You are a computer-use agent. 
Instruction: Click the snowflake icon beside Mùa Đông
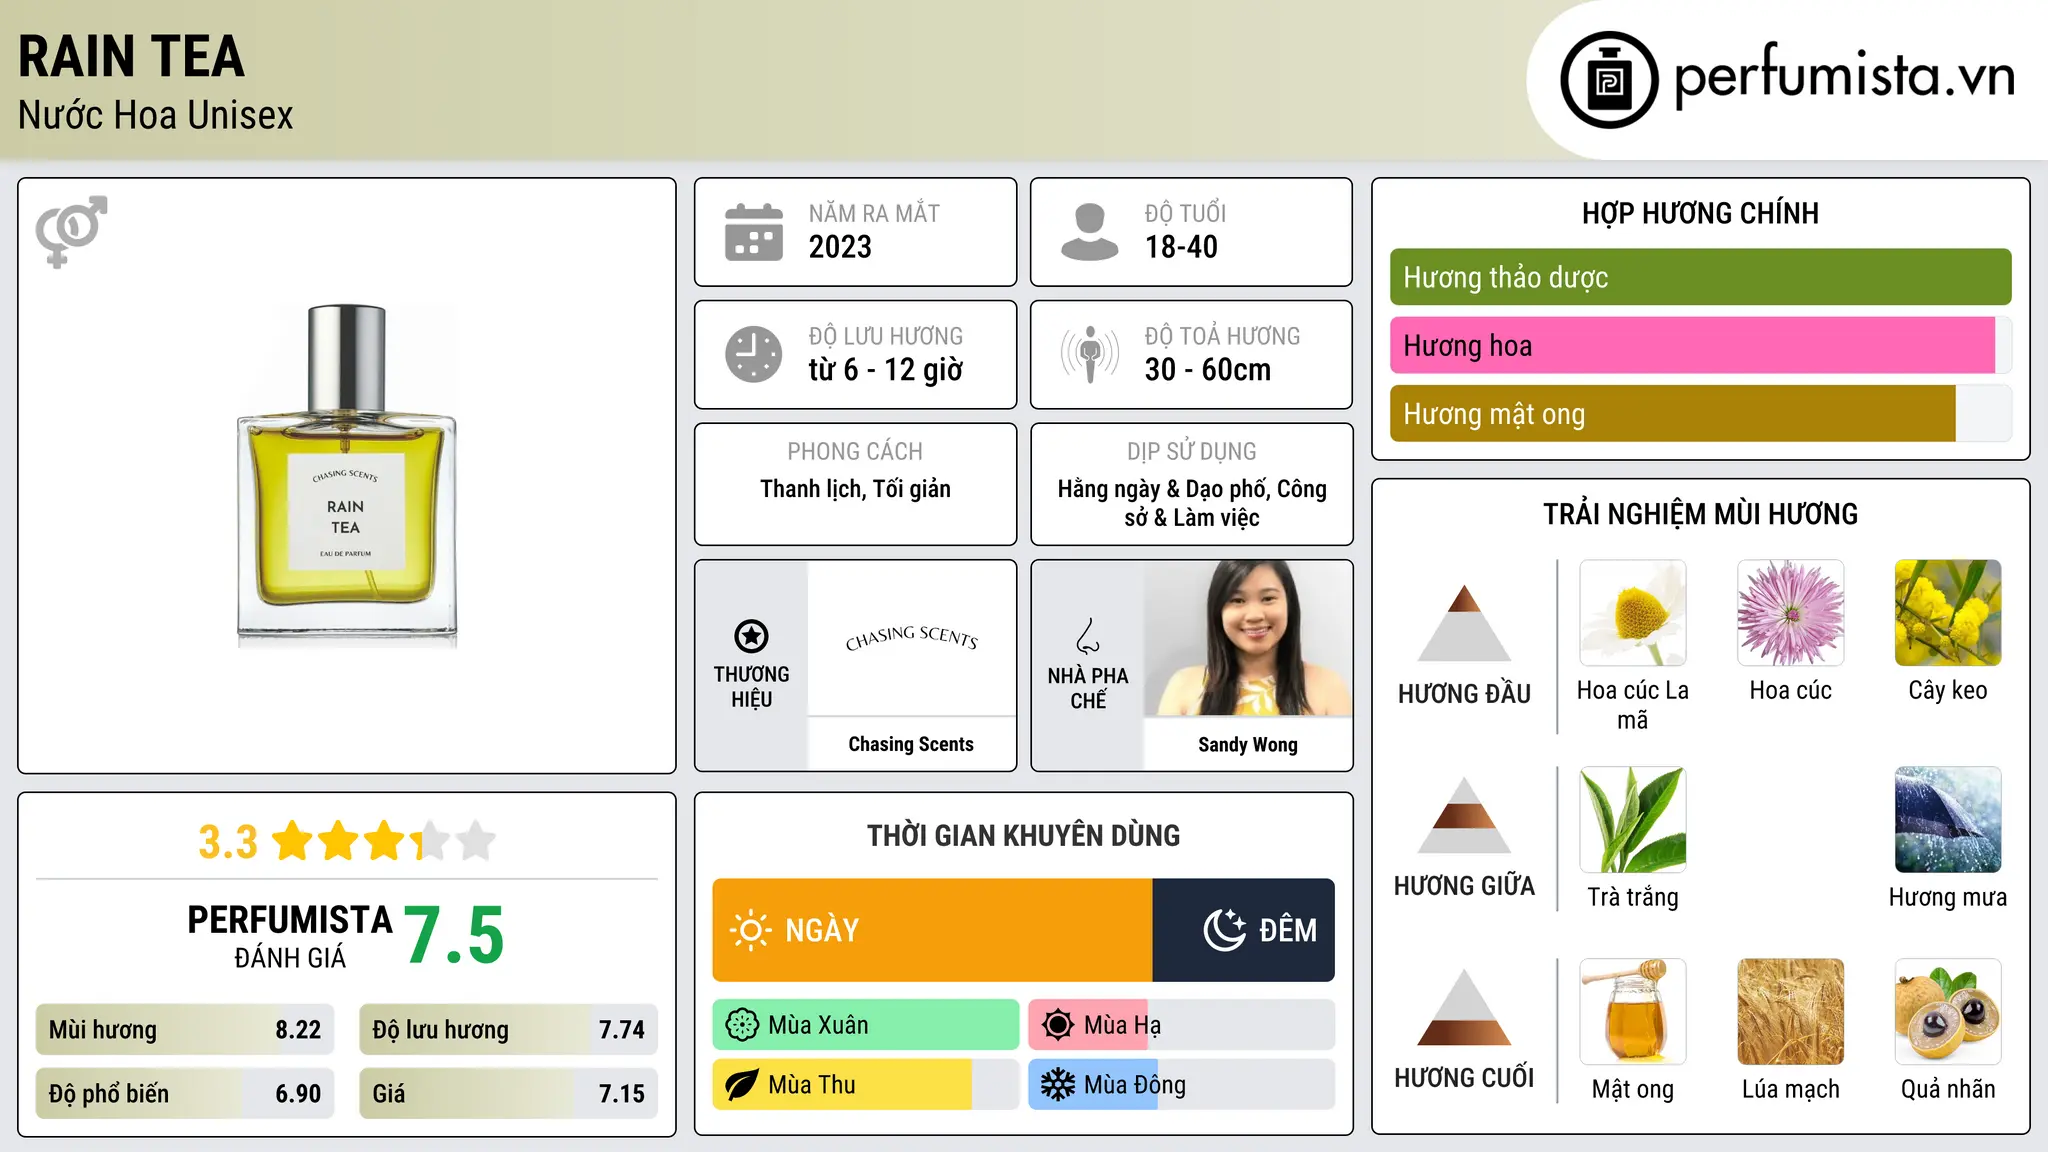[x=1058, y=1085]
